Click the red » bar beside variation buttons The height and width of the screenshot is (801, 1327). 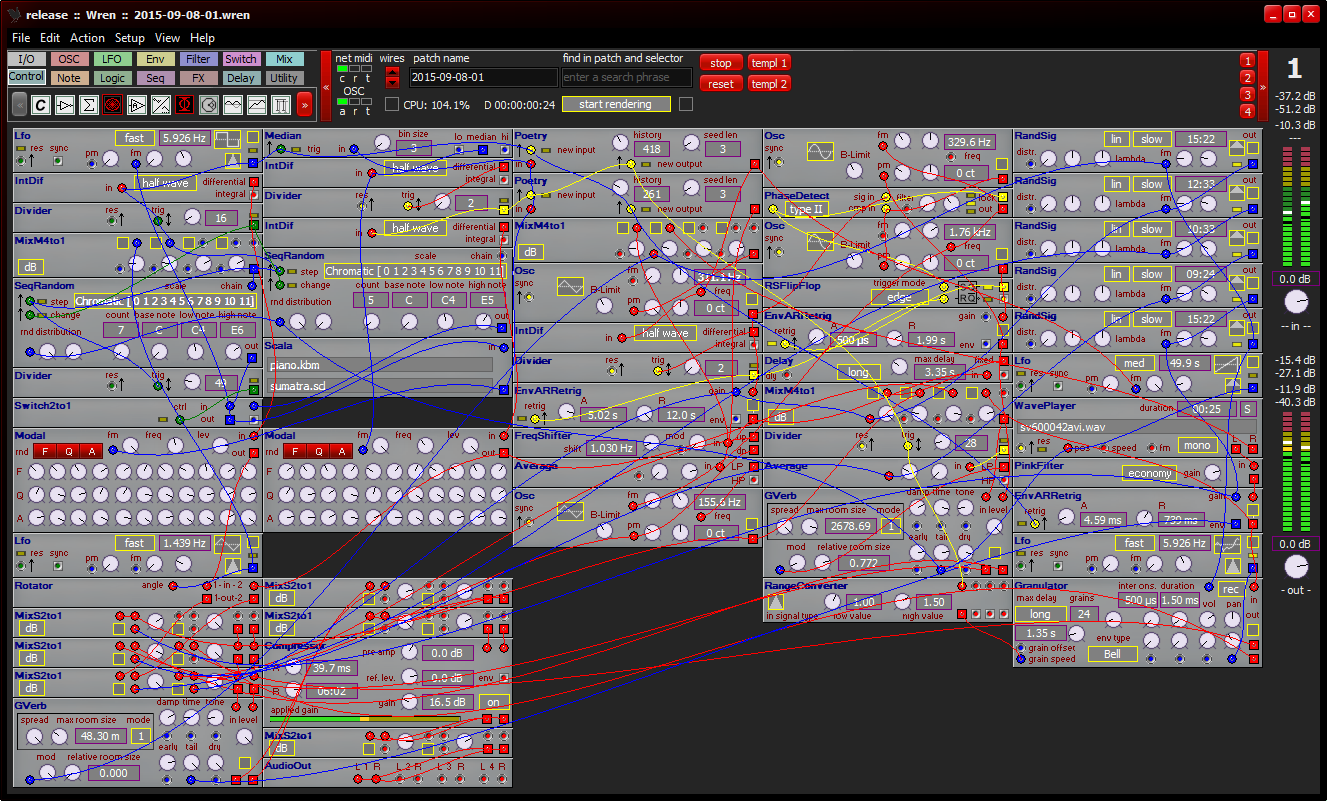[x=1263, y=84]
